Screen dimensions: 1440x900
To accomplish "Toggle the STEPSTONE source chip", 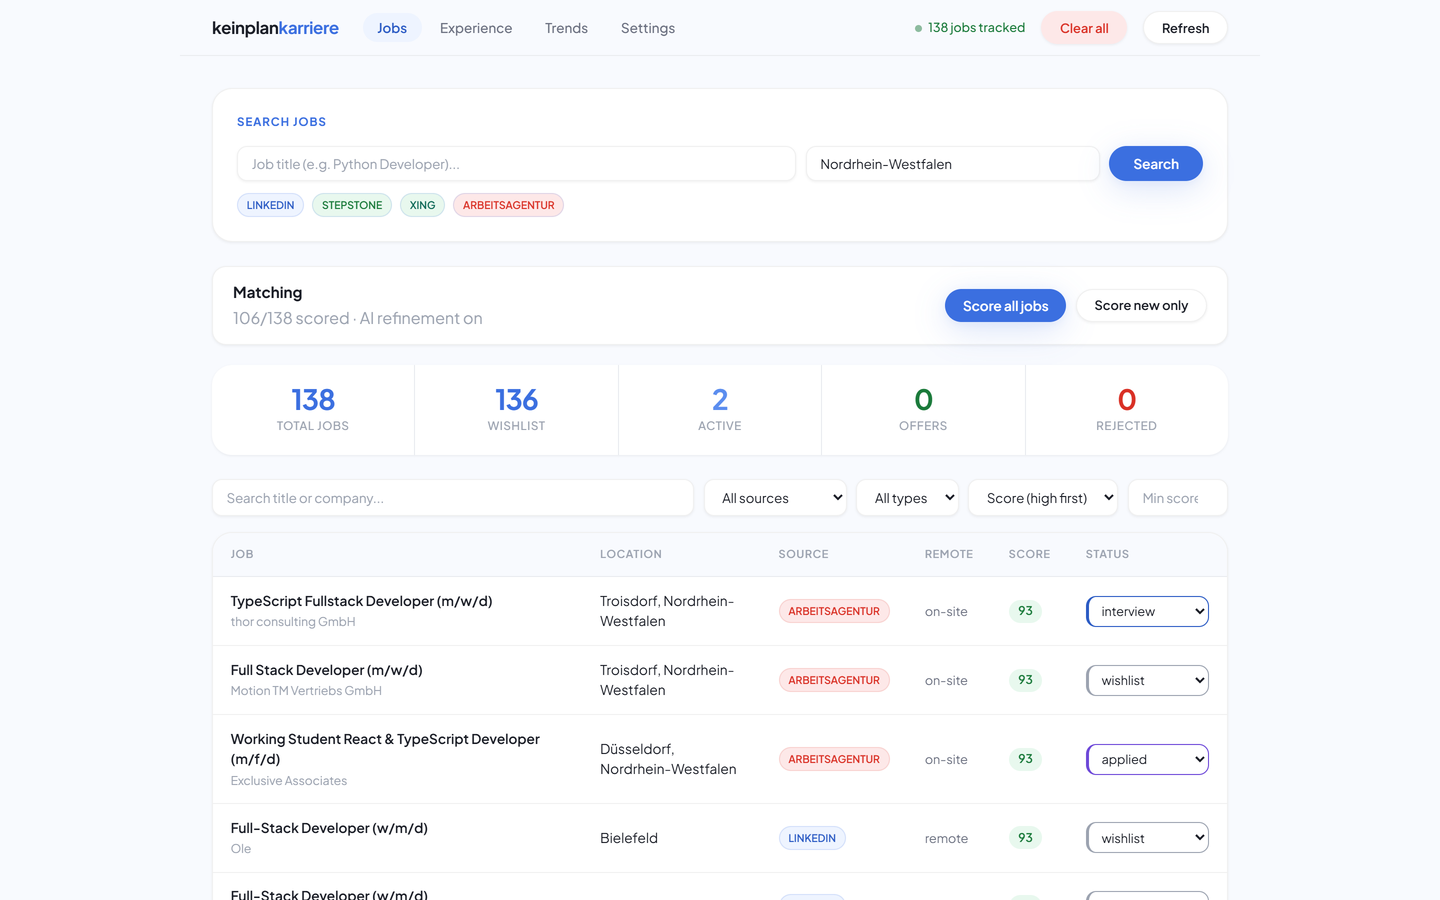I will point(352,205).
